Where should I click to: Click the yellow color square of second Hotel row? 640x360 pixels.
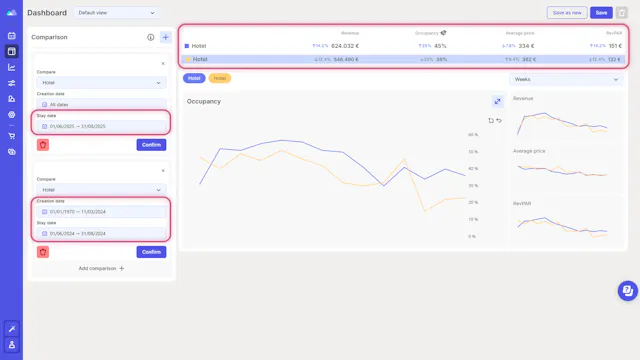click(x=188, y=59)
